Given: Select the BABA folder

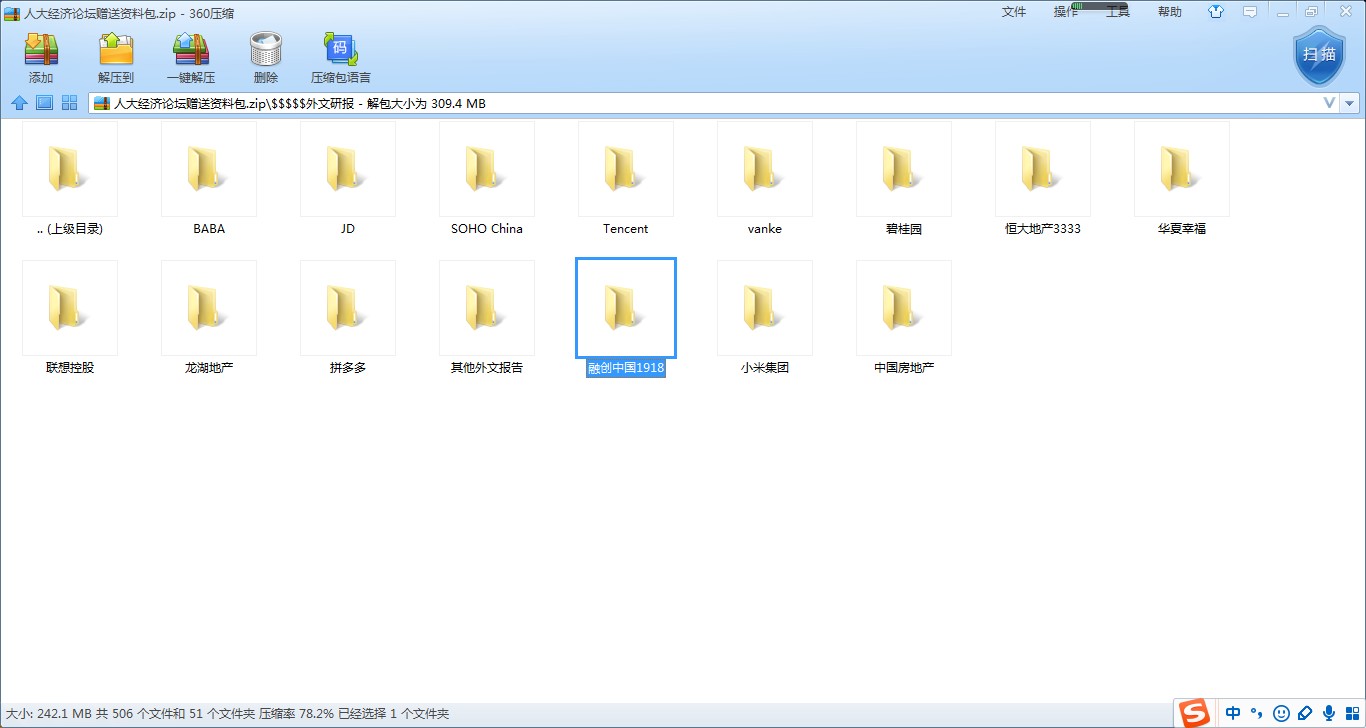Looking at the screenshot, I should 208,180.
